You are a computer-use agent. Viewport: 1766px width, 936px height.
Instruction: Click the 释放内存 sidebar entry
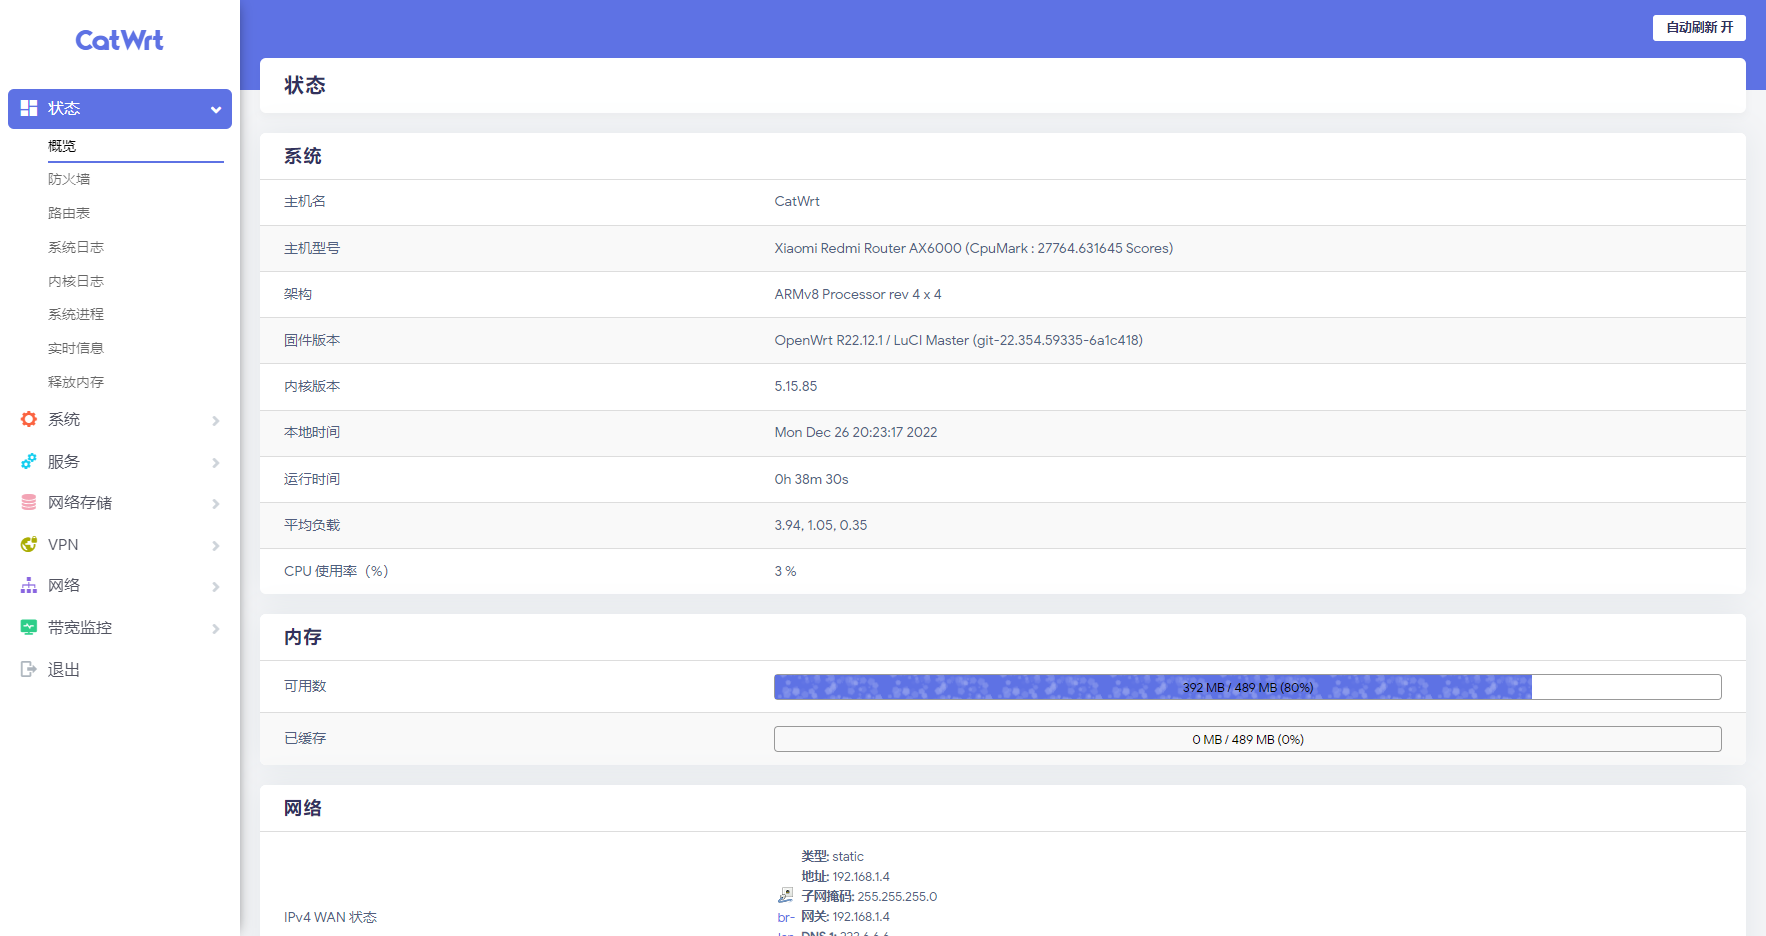(x=75, y=381)
